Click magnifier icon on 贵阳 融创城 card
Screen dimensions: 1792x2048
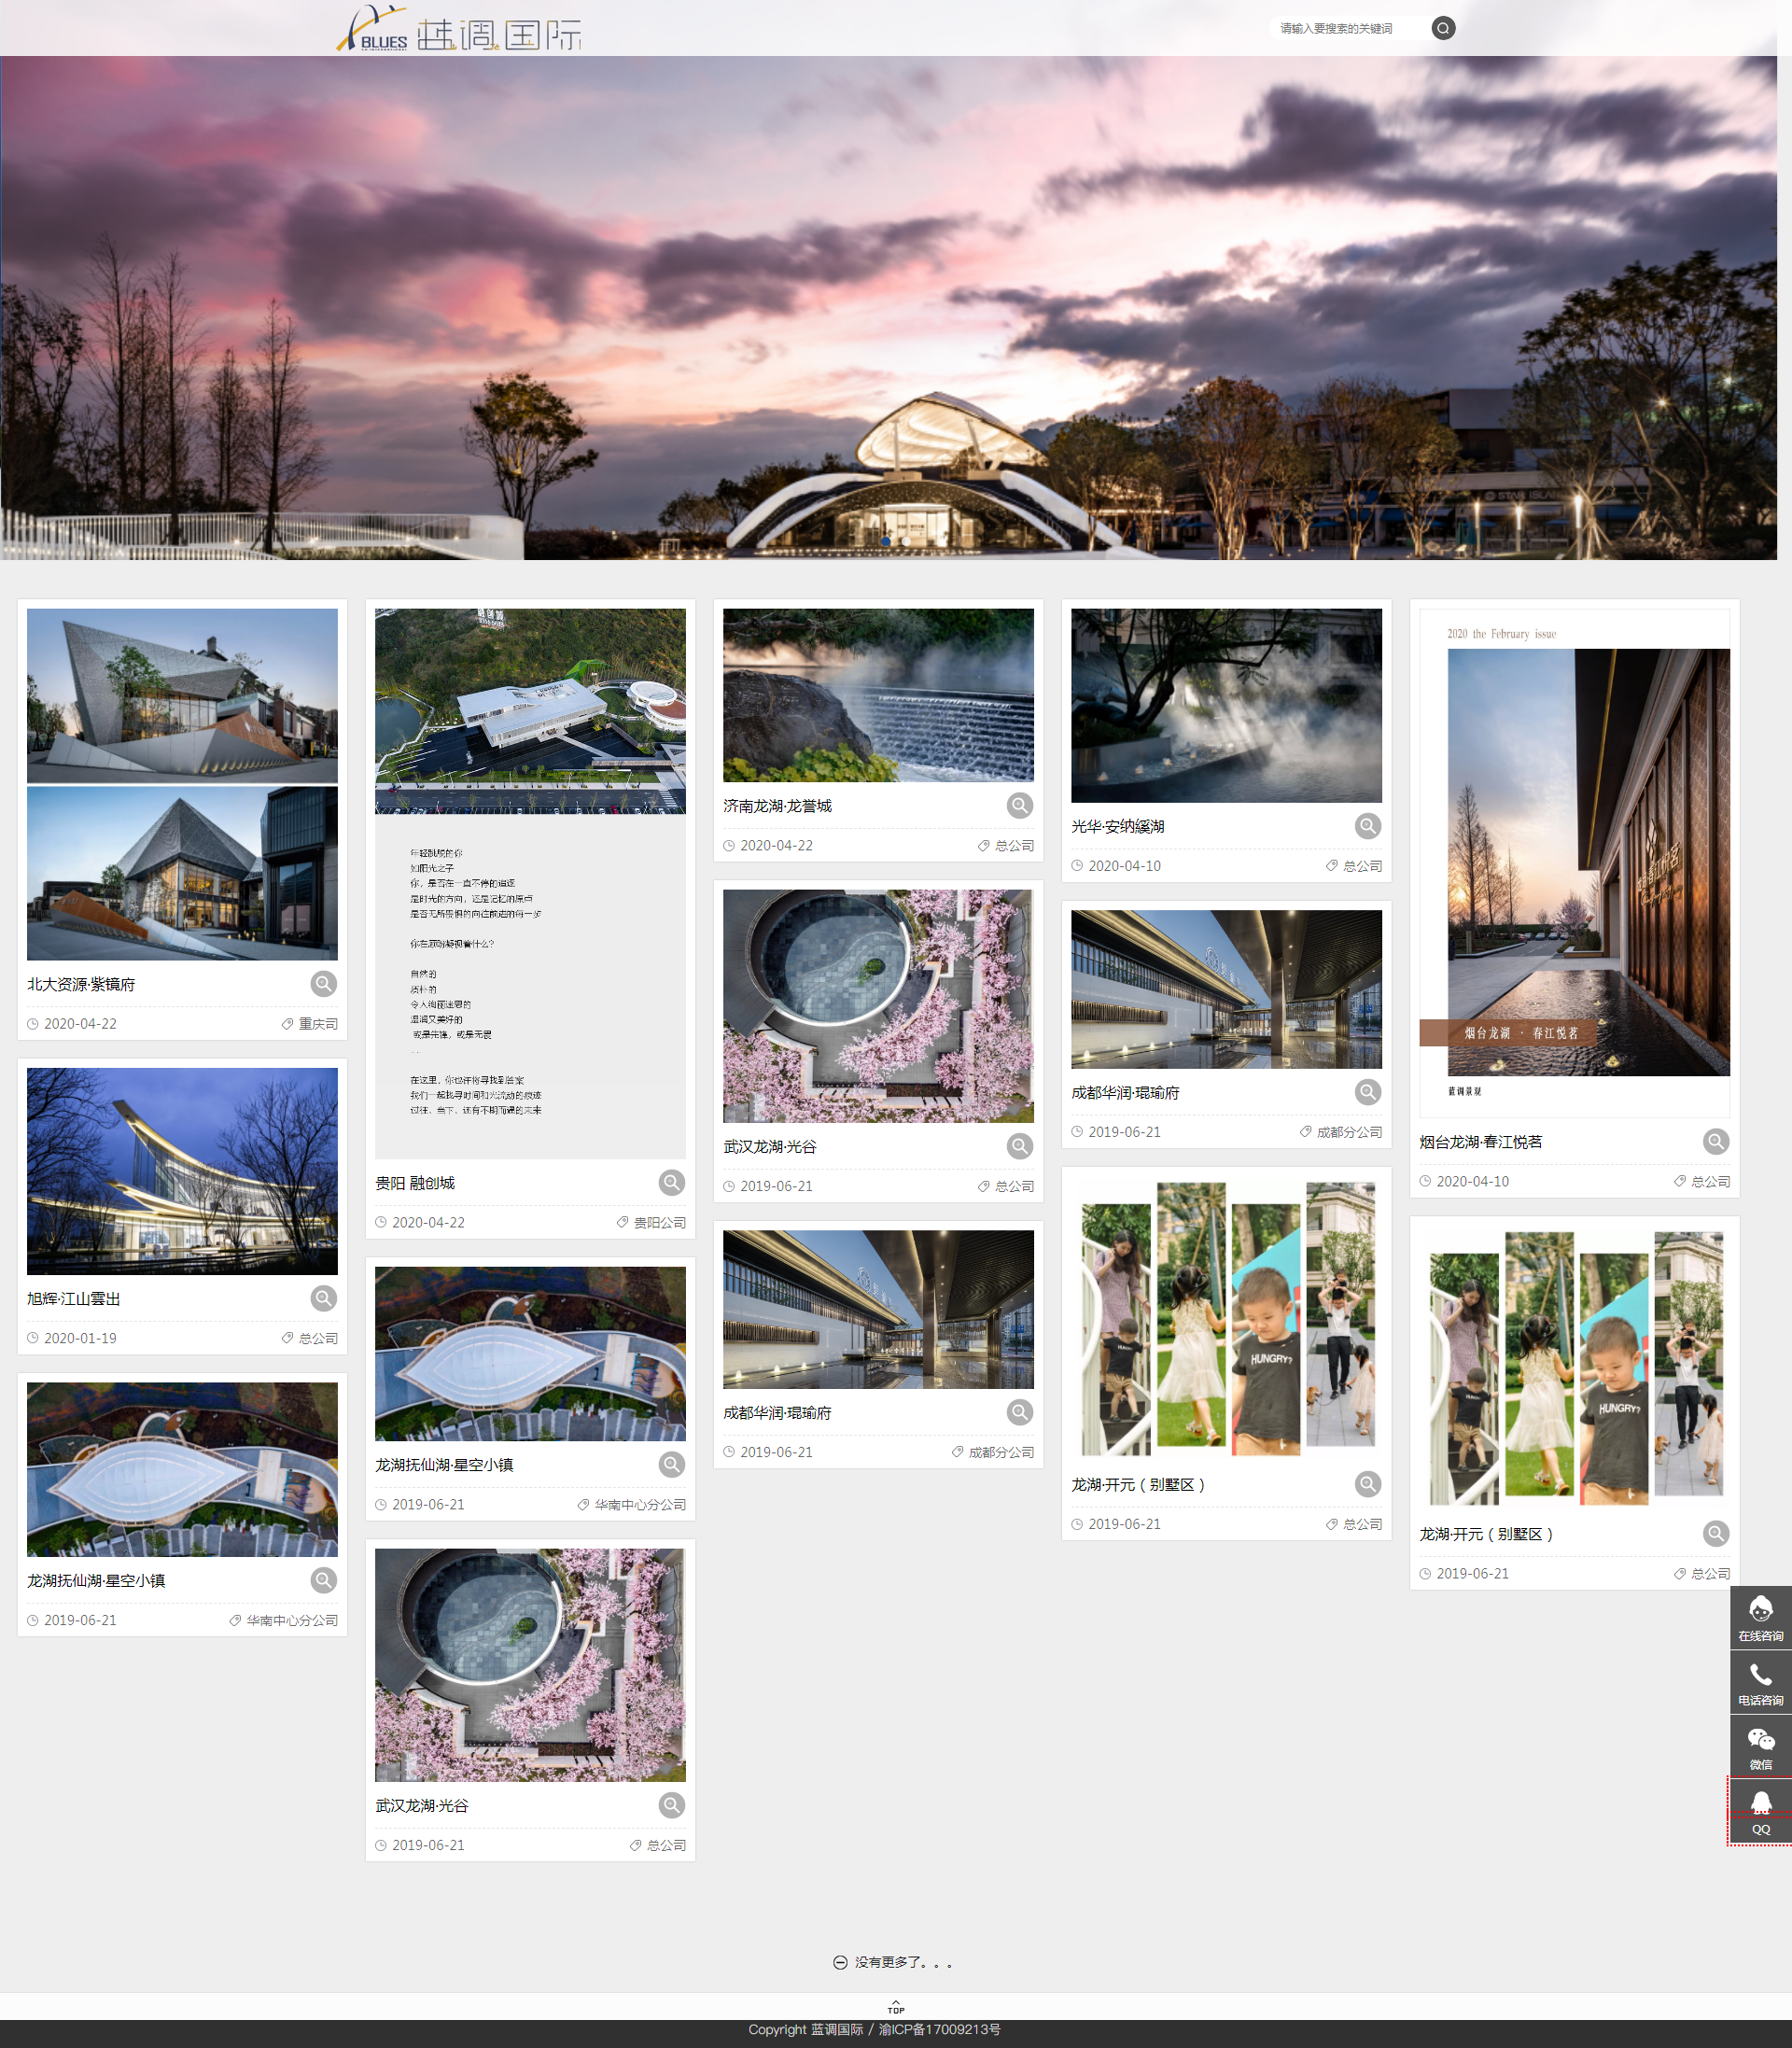[671, 1183]
